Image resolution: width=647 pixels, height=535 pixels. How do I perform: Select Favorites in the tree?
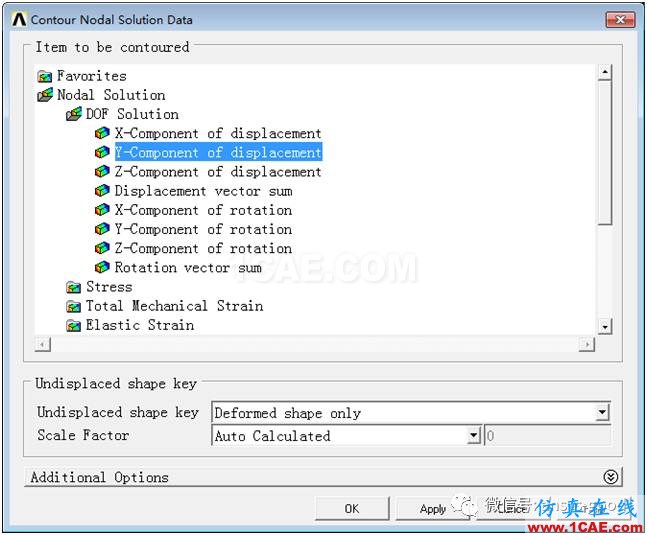click(92, 76)
